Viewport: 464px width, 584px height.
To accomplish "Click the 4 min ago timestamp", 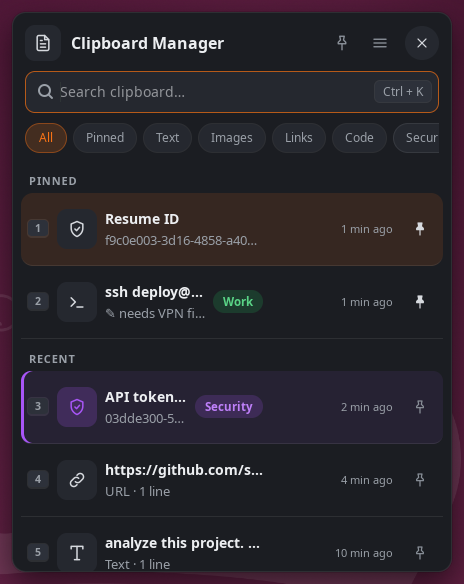I will (366, 480).
